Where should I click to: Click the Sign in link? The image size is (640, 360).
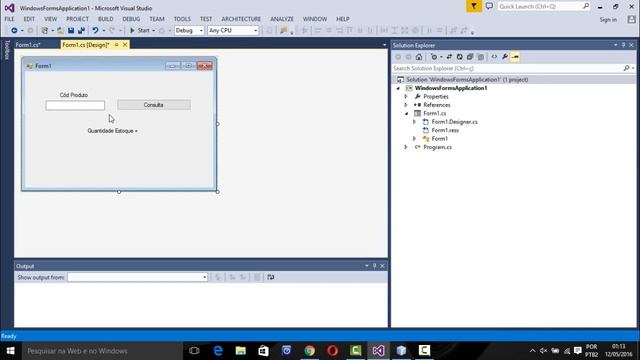point(608,20)
